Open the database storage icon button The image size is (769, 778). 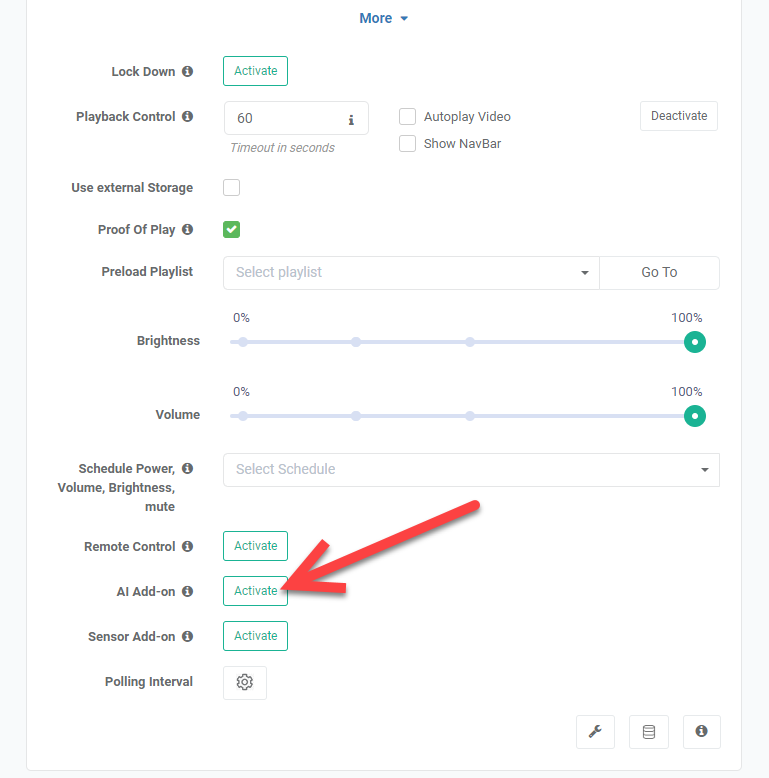click(648, 731)
